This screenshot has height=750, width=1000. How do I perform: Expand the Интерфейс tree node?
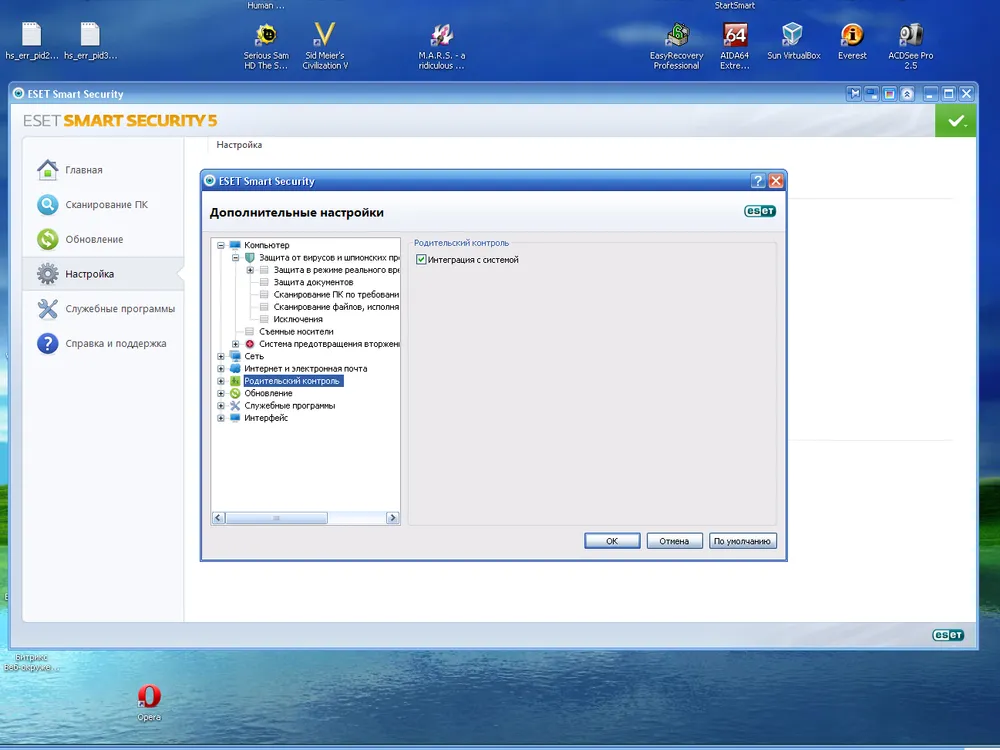click(221, 418)
